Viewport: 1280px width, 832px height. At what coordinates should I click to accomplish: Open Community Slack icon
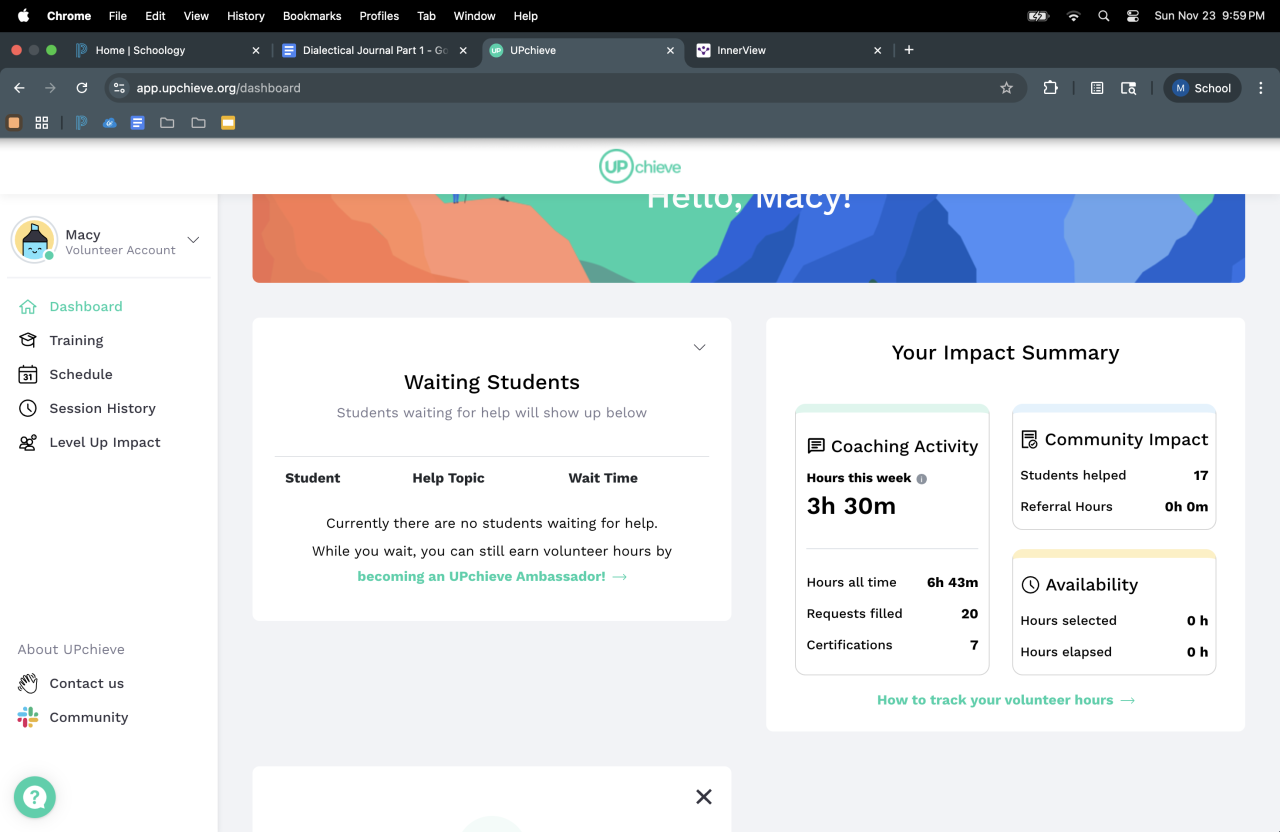(28, 718)
